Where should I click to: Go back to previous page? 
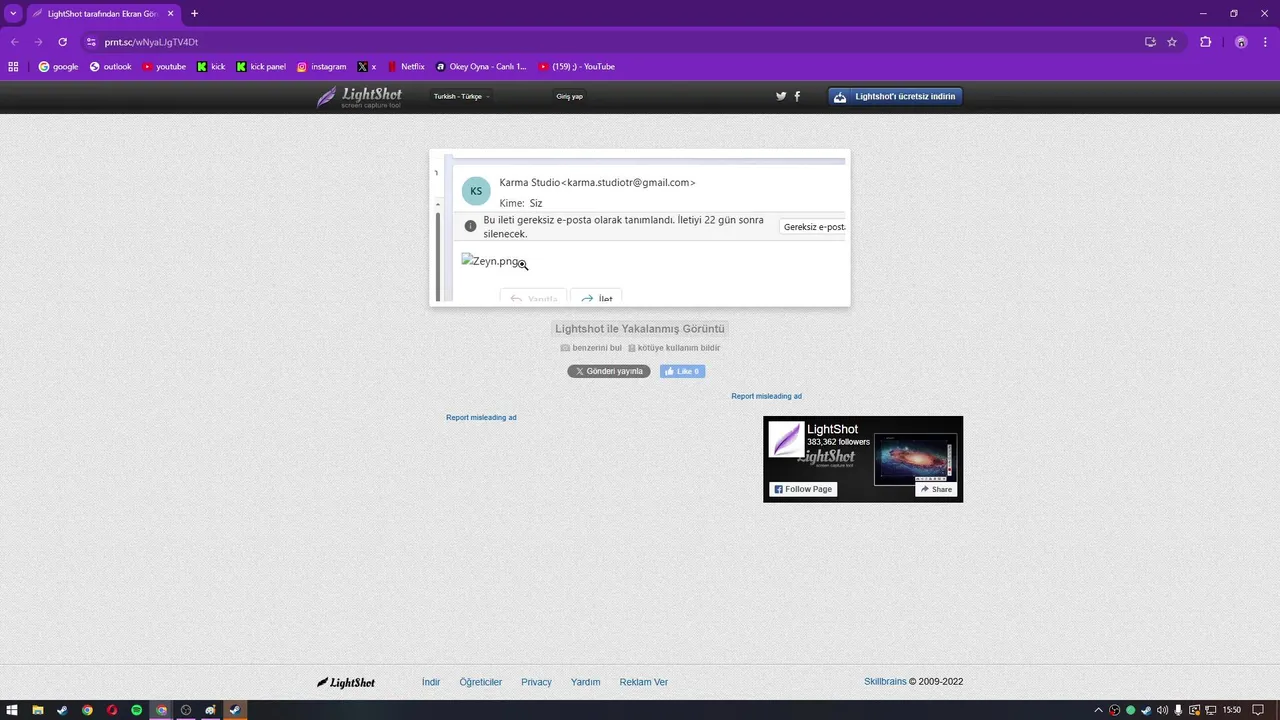click(x=14, y=42)
